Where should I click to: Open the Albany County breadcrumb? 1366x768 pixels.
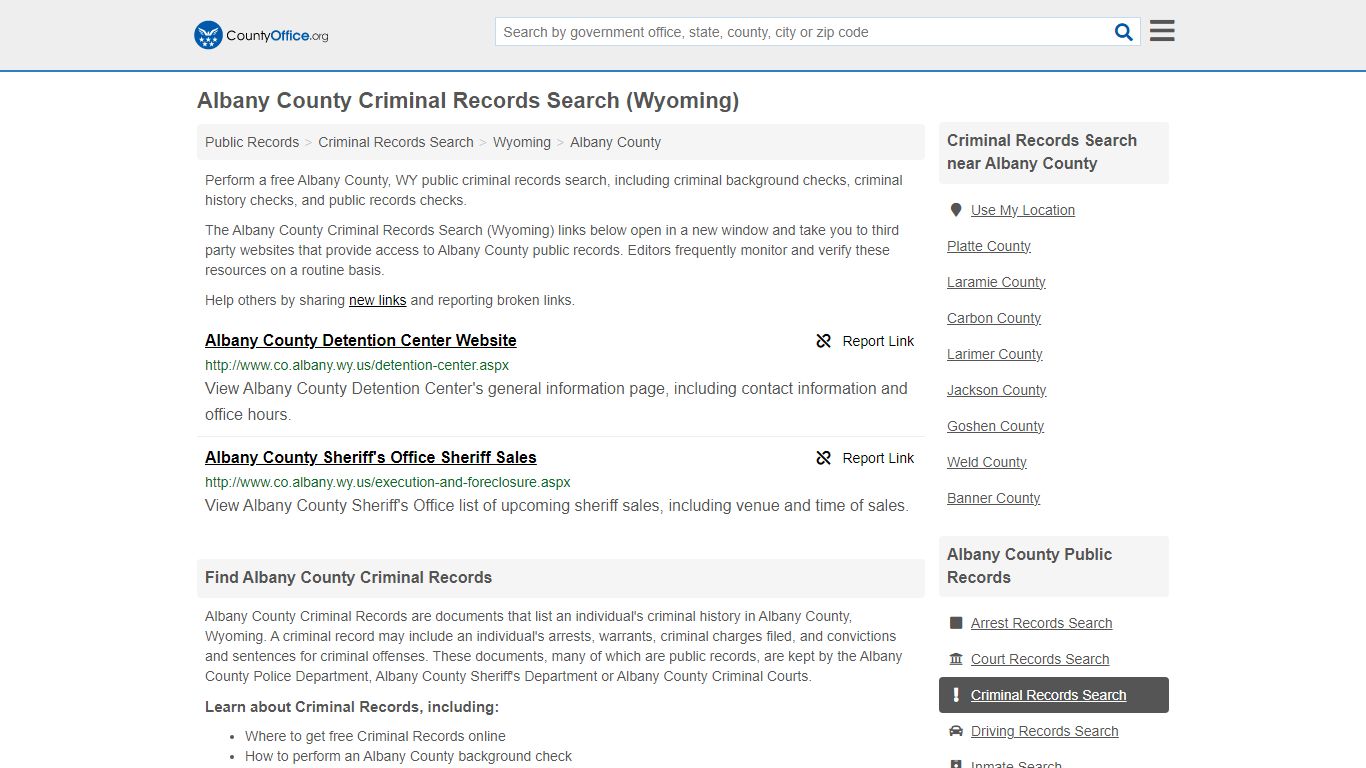615,142
